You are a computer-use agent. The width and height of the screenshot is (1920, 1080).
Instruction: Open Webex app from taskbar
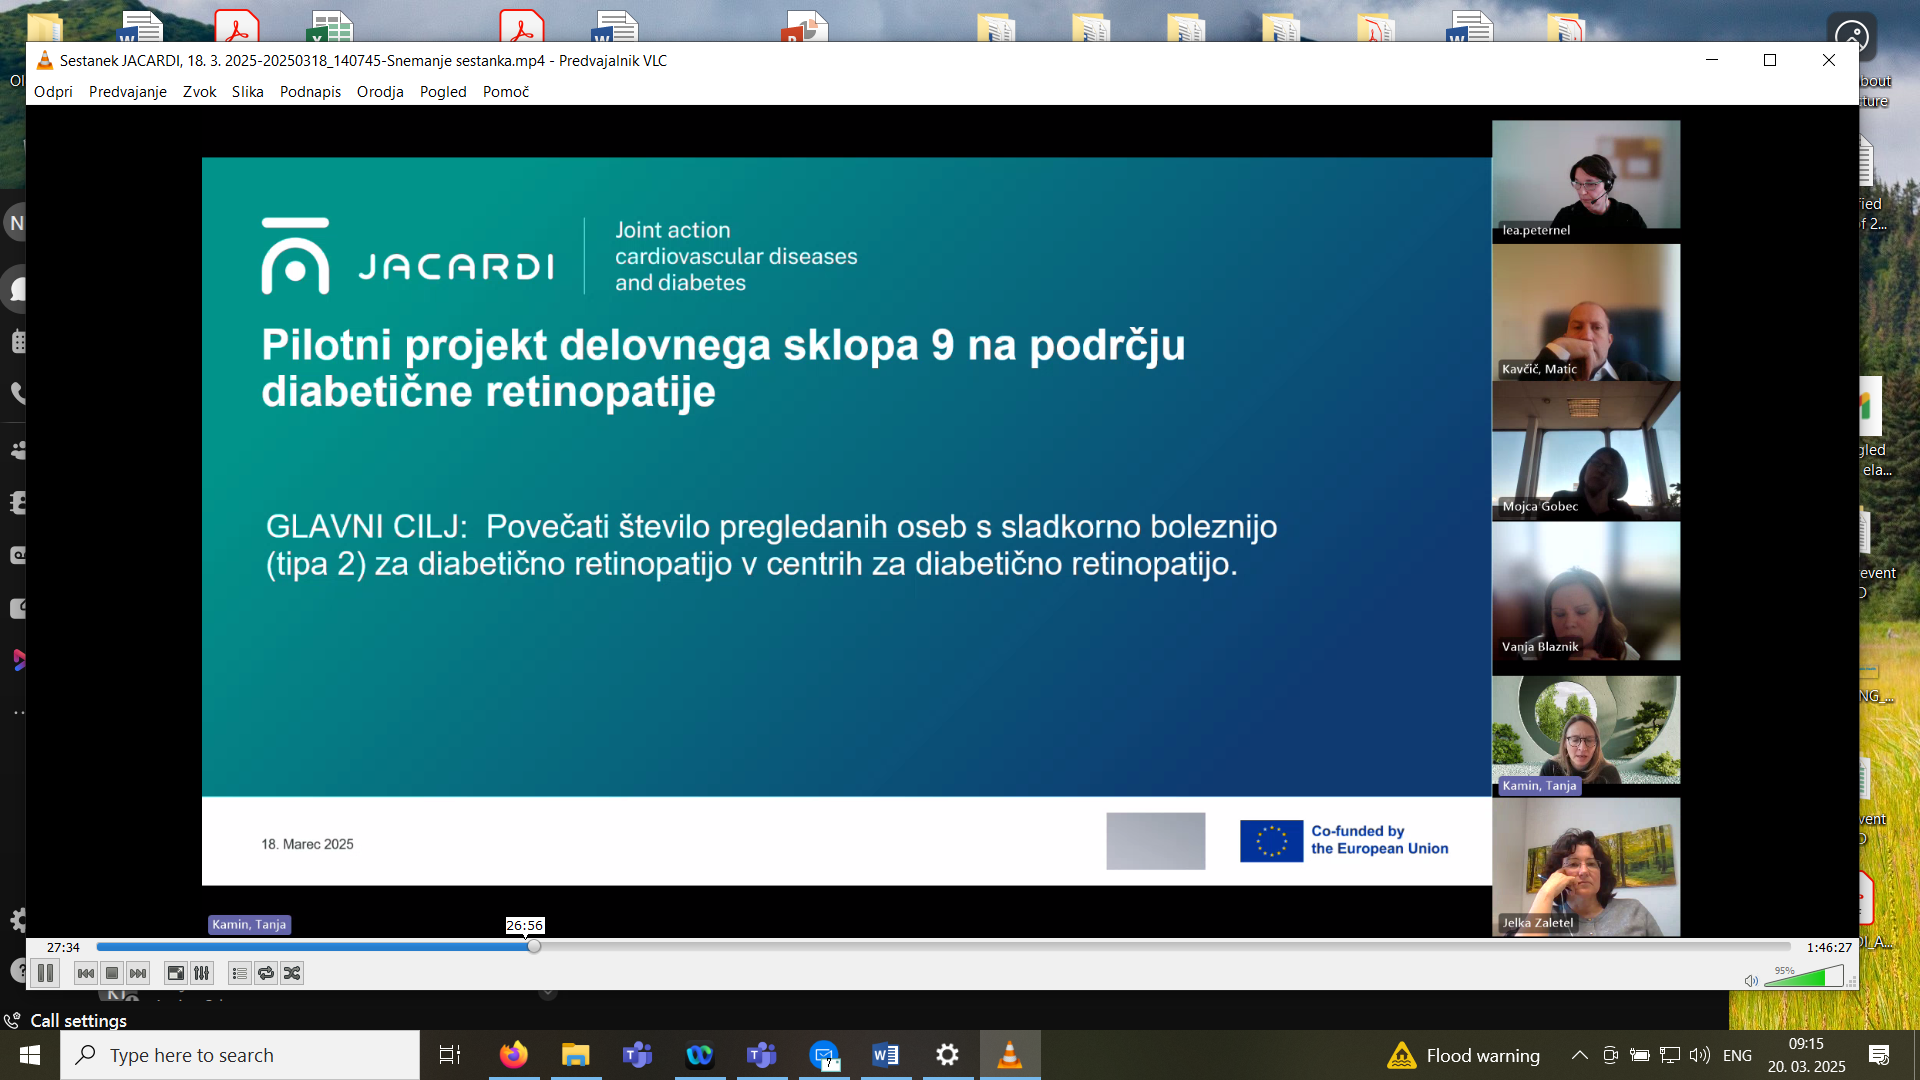tap(700, 1055)
